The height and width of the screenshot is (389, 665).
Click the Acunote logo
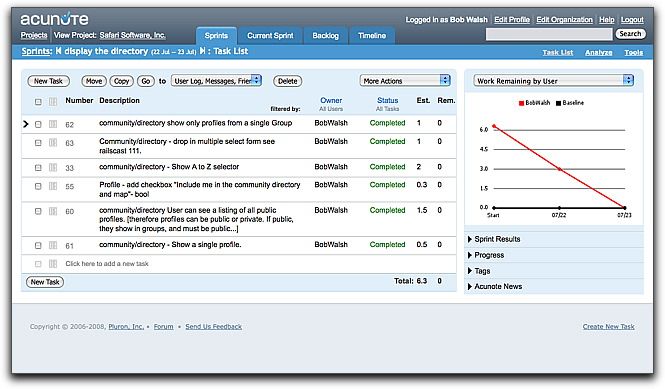point(54,19)
